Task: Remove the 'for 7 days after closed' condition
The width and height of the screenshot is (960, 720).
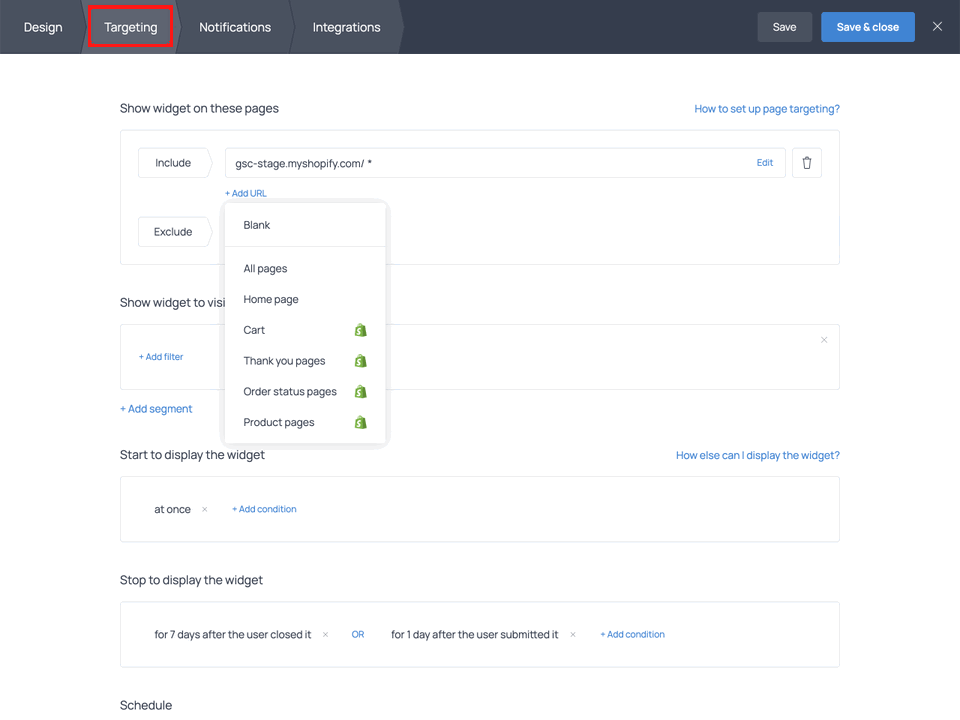Action: (x=325, y=634)
